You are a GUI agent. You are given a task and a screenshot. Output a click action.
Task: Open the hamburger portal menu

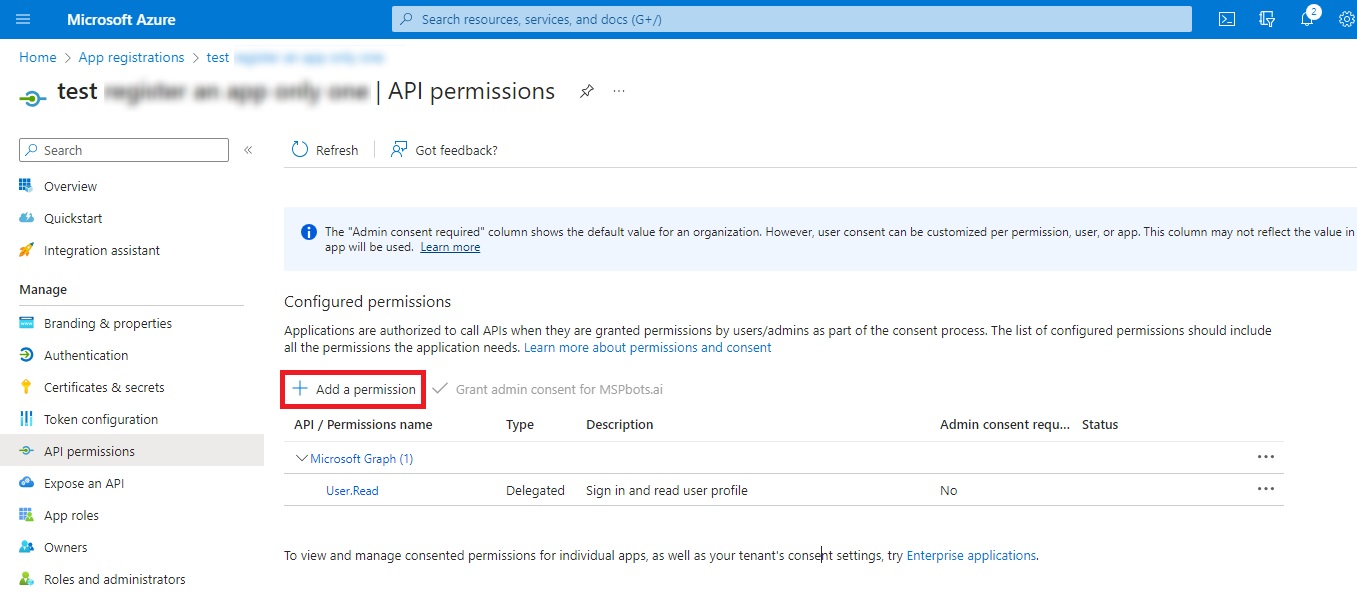click(x=23, y=18)
